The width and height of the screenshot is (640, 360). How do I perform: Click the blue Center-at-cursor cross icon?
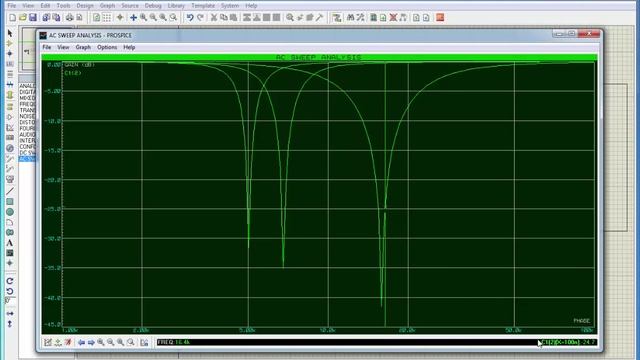tap(133, 18)
